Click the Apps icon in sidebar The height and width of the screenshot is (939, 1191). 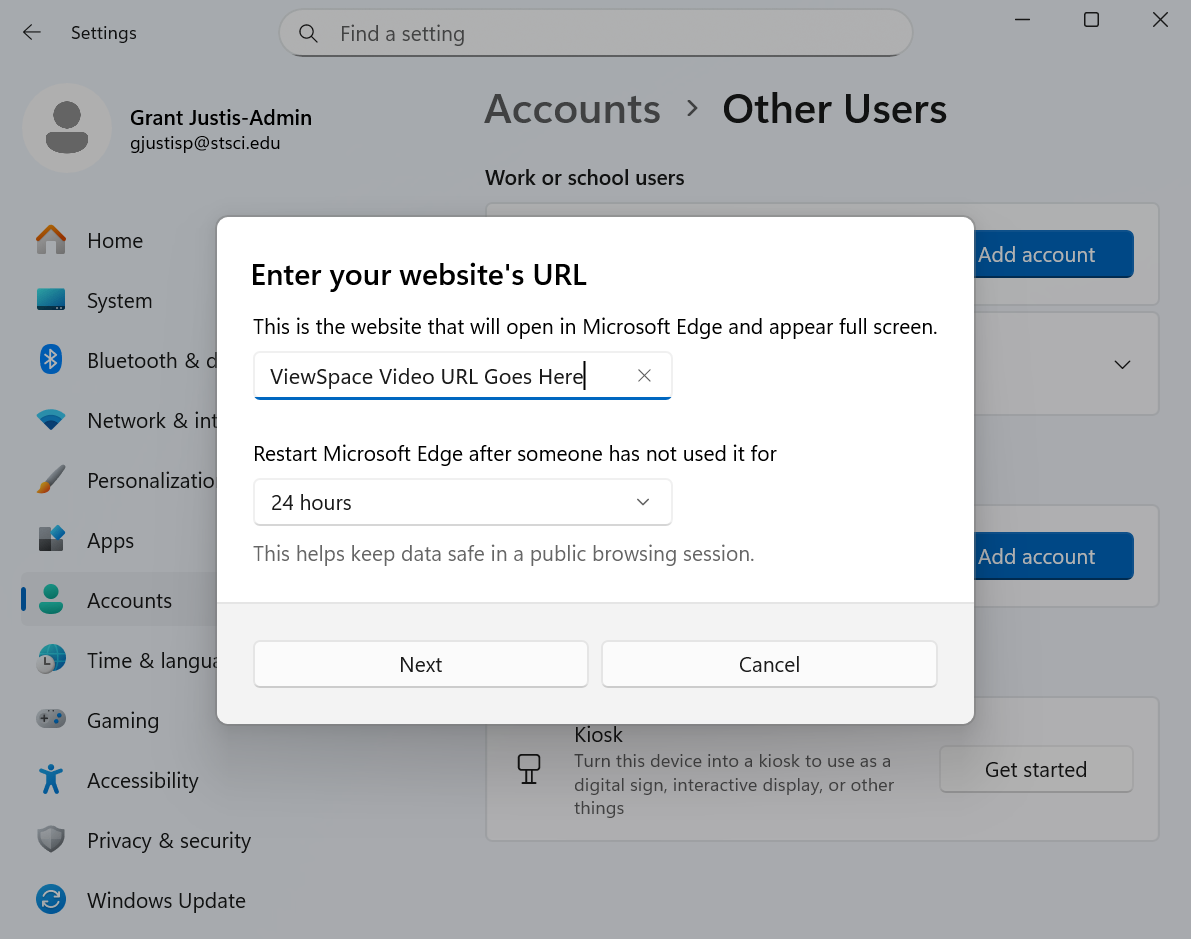(x=51, y=539)
